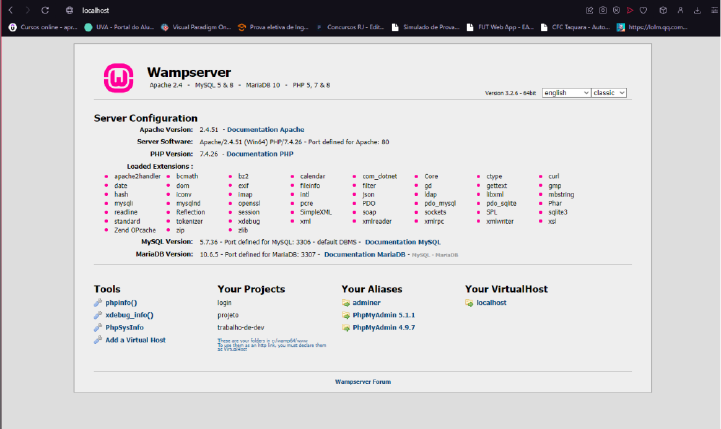This screenshot has height=429, width=721.
Task: Open the user profile icon
Action: coord(680,10)
